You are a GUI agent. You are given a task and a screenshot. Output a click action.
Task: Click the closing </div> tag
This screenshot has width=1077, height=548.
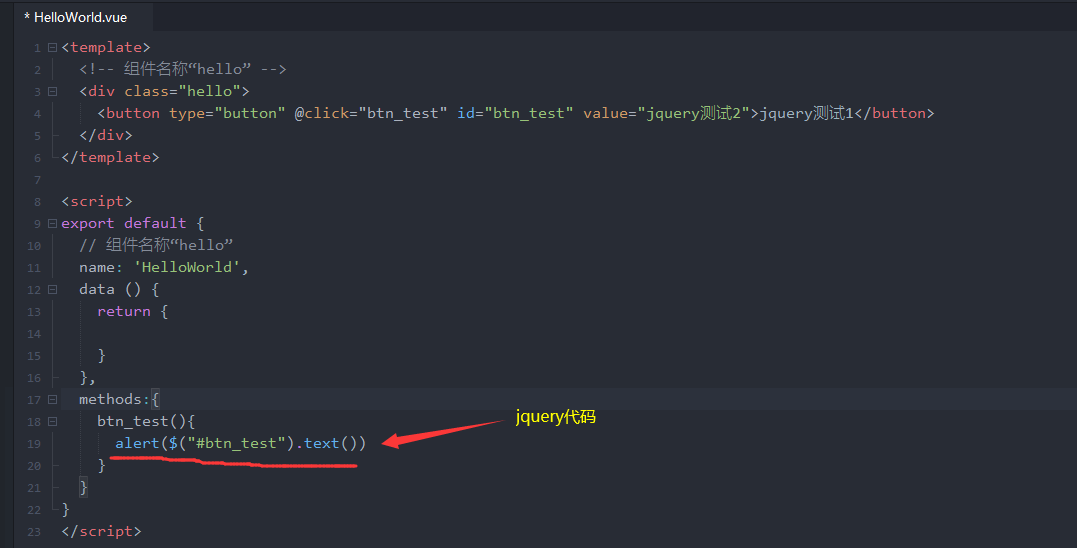point(106,135)
